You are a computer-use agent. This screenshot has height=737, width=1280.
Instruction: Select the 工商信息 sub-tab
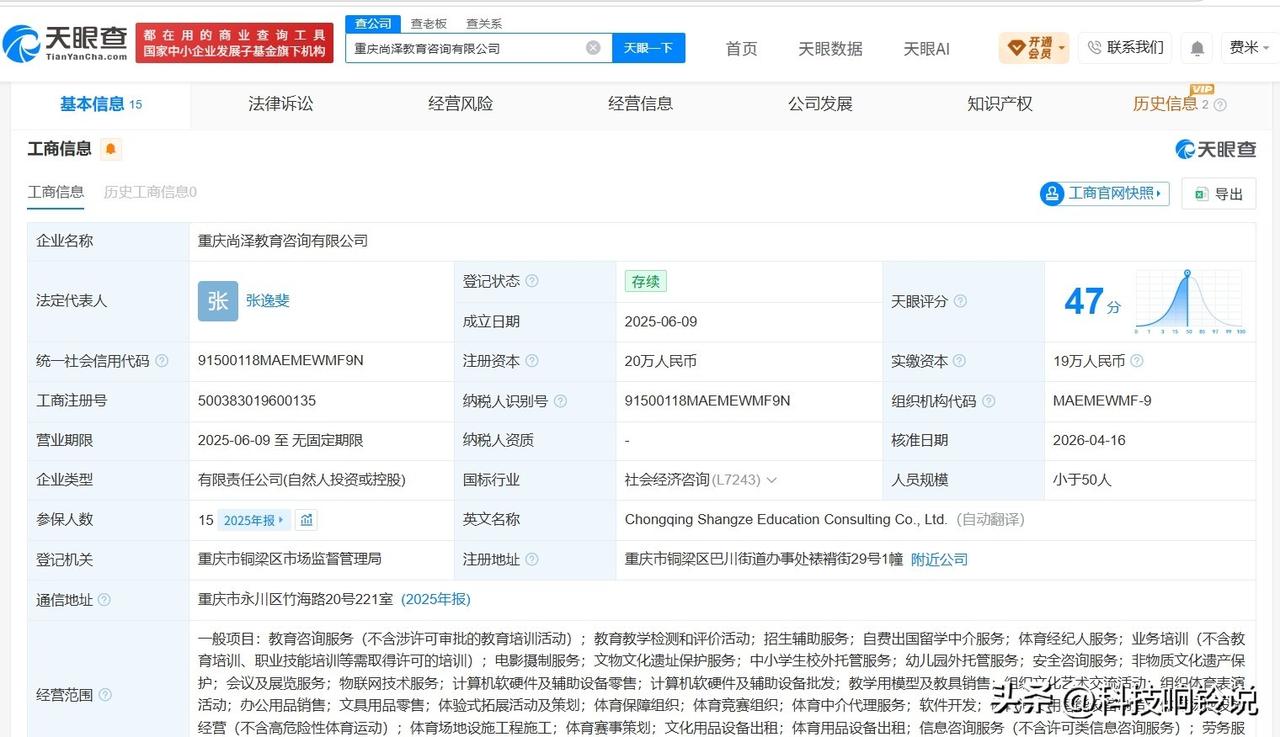pyautogui.click(x=56, y=192)
